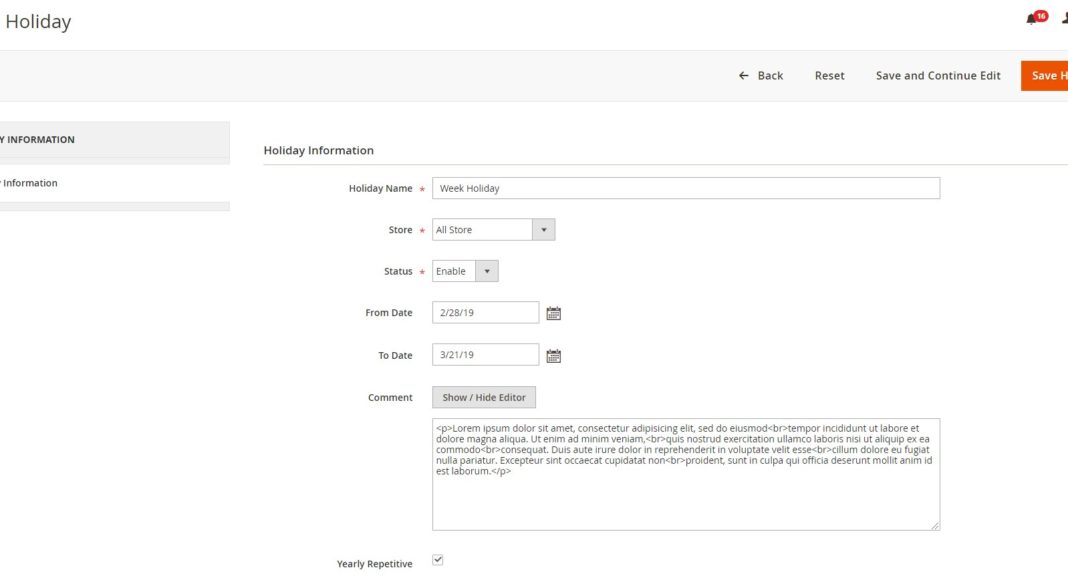Click the orange Save Holiday button
The image size is (1068, 580).
1044,76
